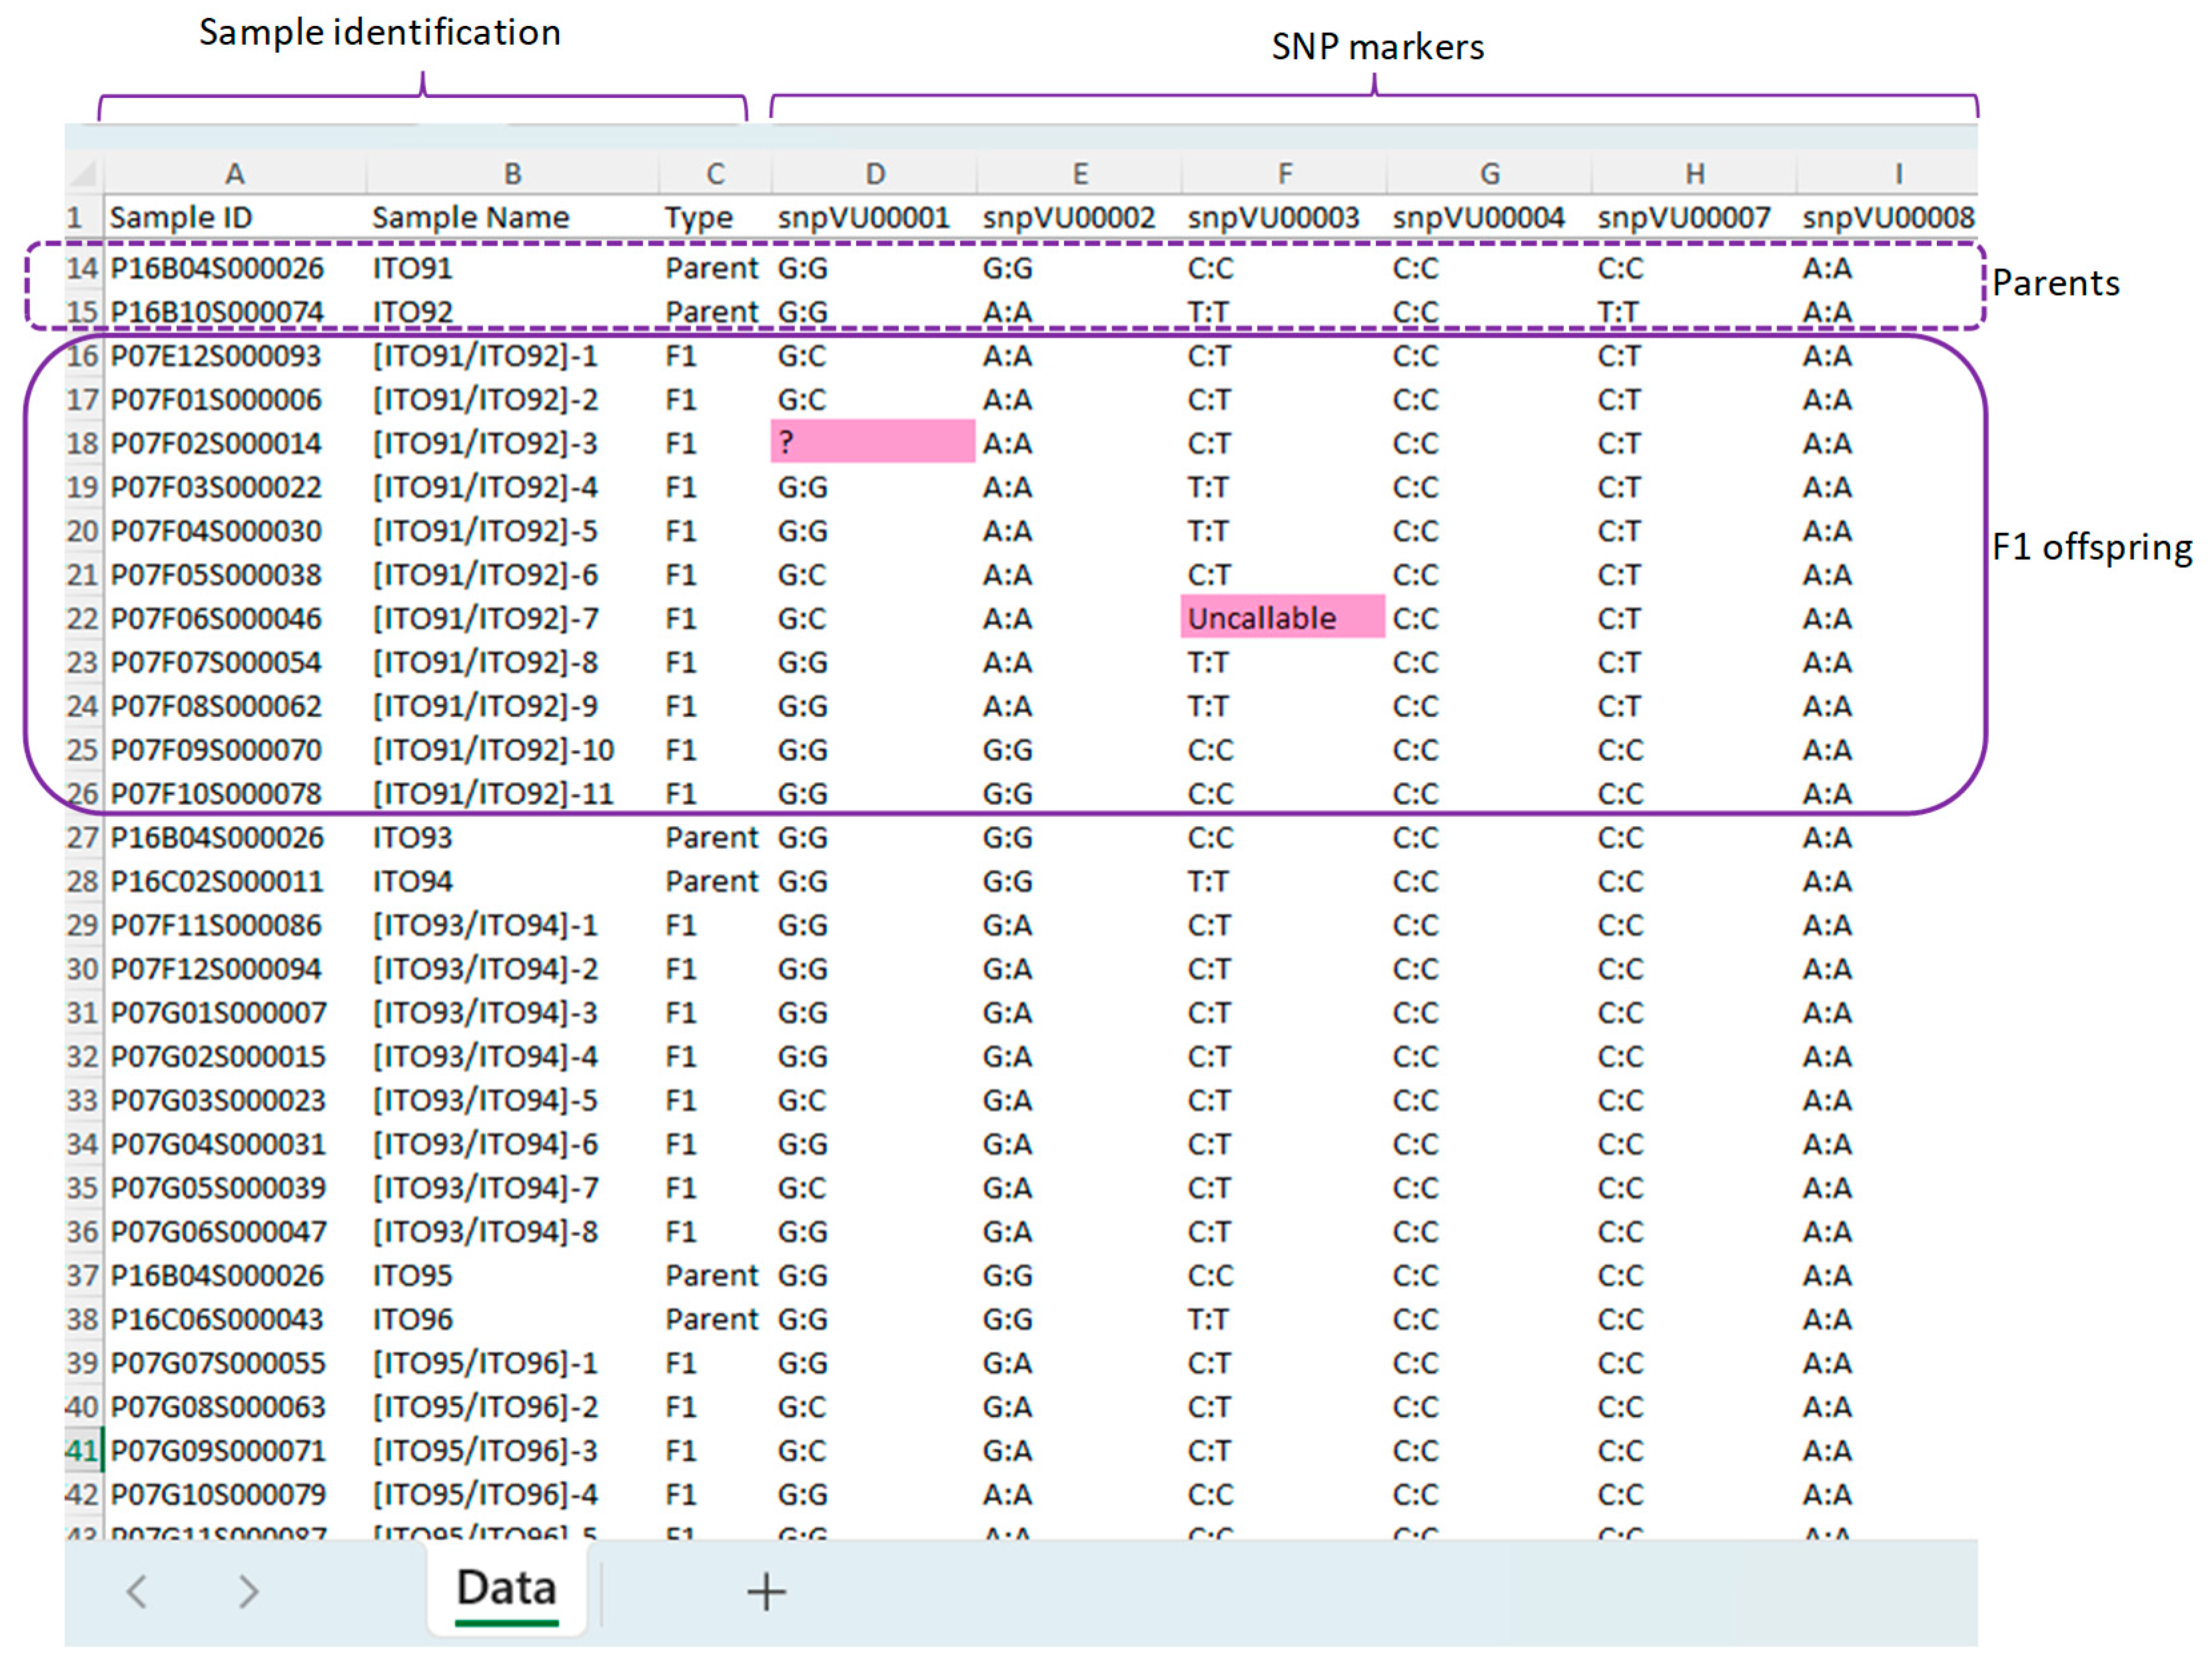Viewport: 2212px width, 1667px height.
Task: Click the 'snpVU00008' header cell
Action: tap(1889, 217)
